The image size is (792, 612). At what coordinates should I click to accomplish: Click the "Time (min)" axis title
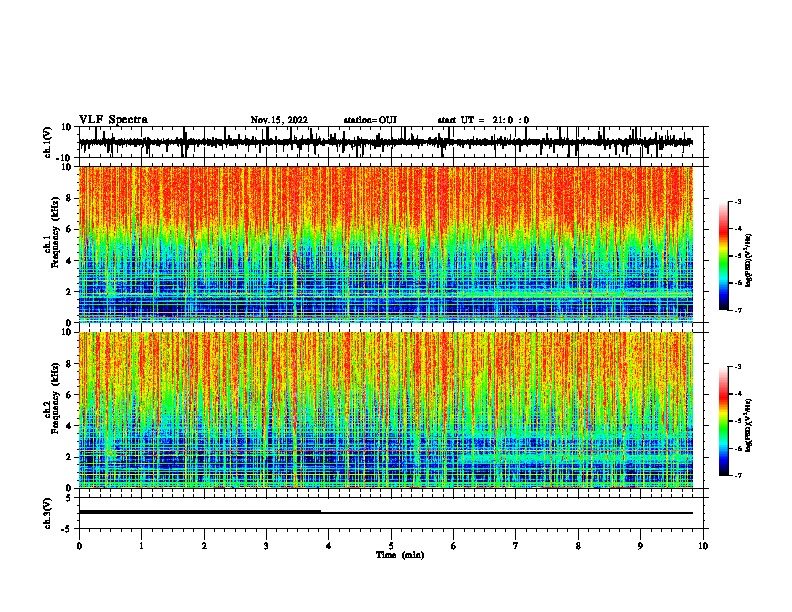[x=400, y=555]
